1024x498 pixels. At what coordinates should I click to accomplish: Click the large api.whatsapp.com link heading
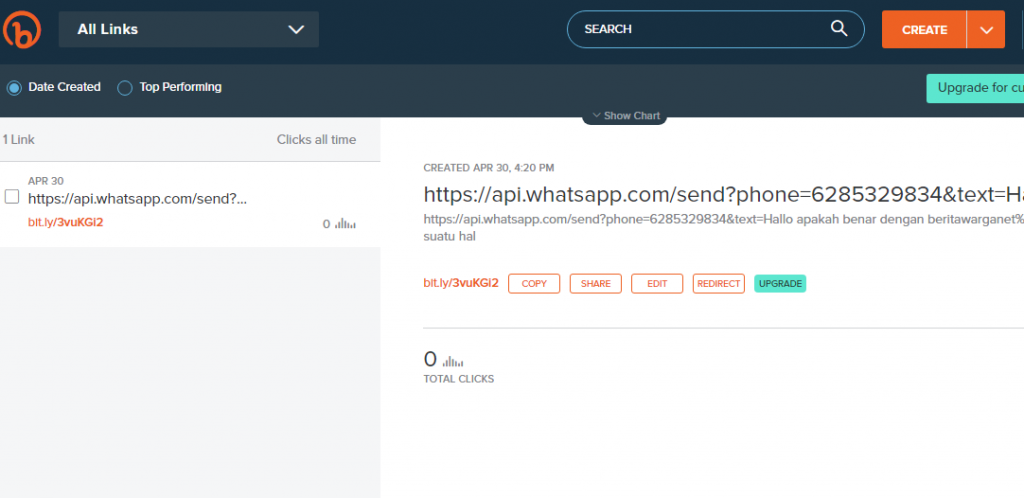pos(724,195)
